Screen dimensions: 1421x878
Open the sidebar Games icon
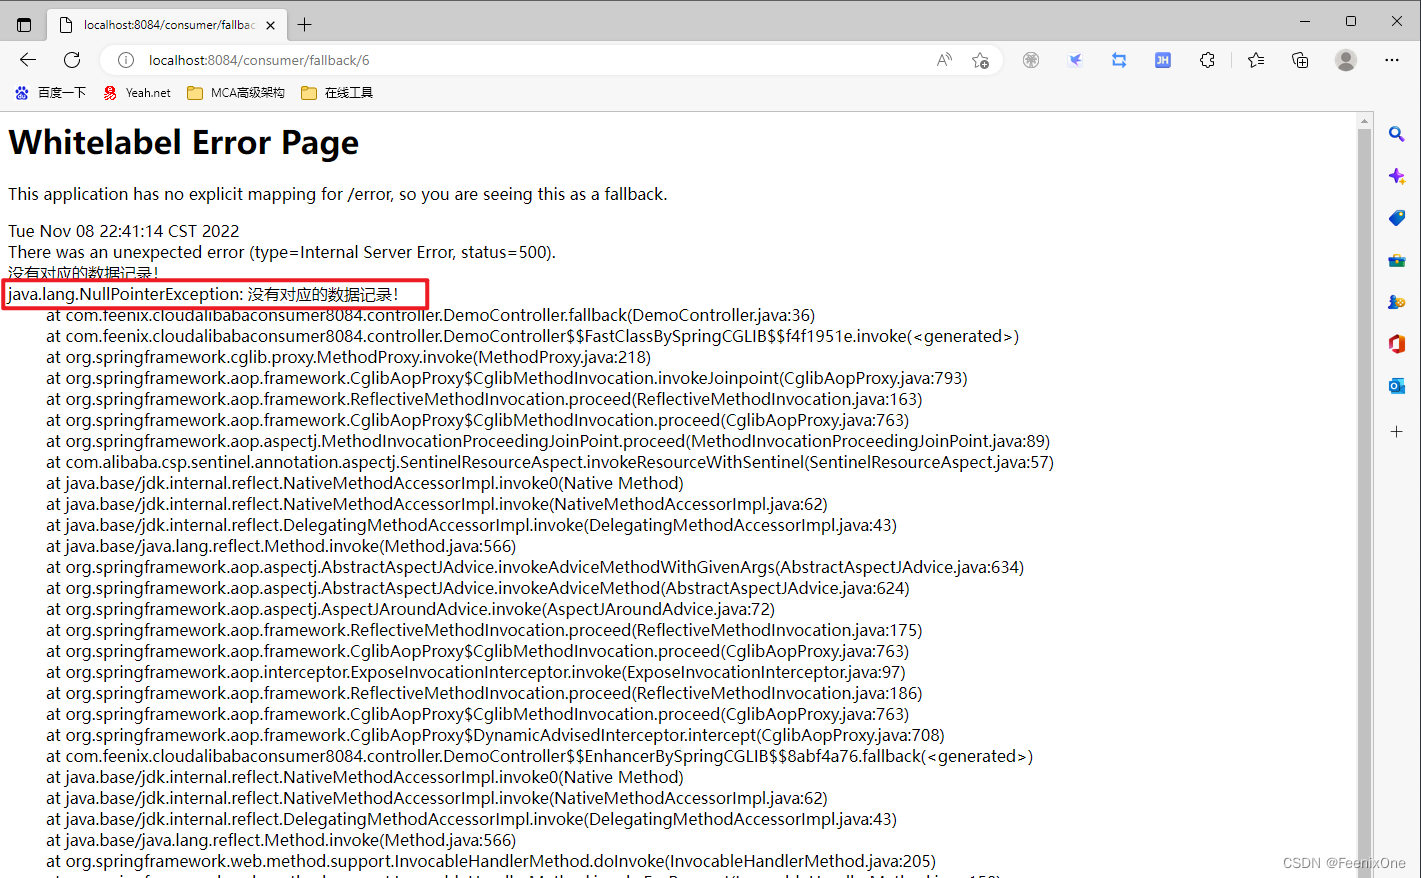tap(1397, 302)
